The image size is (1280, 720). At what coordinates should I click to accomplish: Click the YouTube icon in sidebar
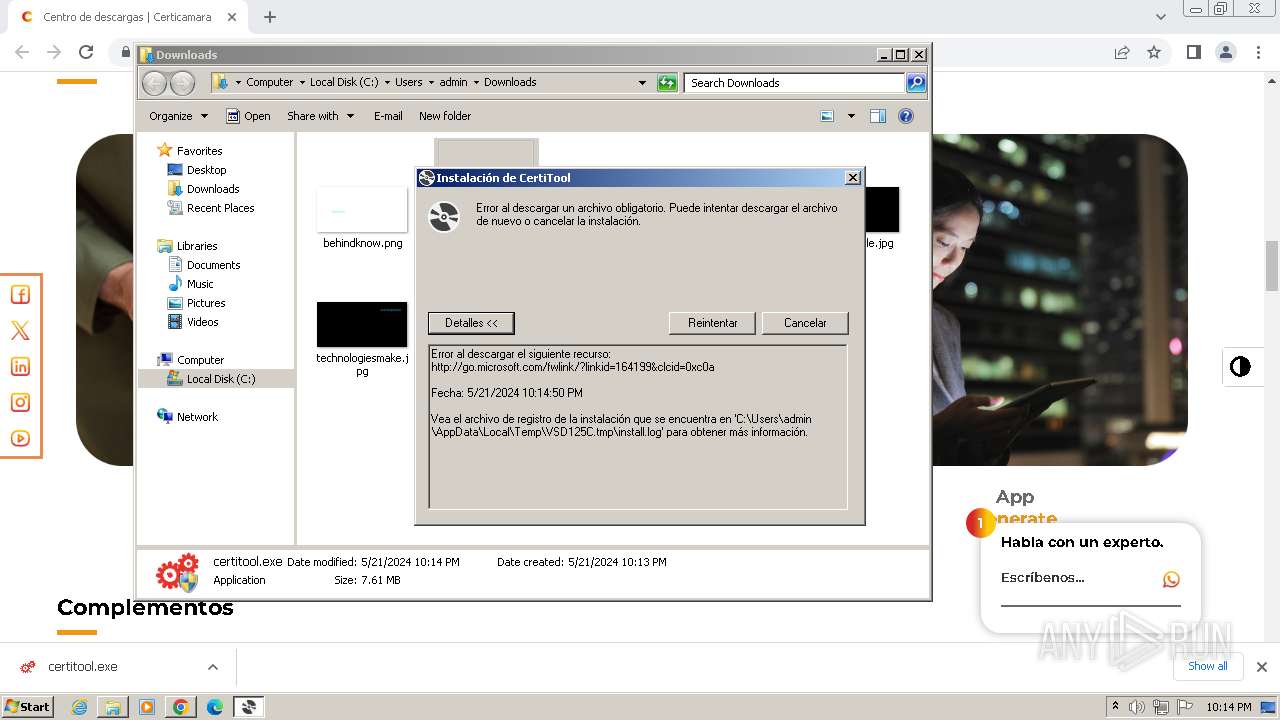[20, 438]
